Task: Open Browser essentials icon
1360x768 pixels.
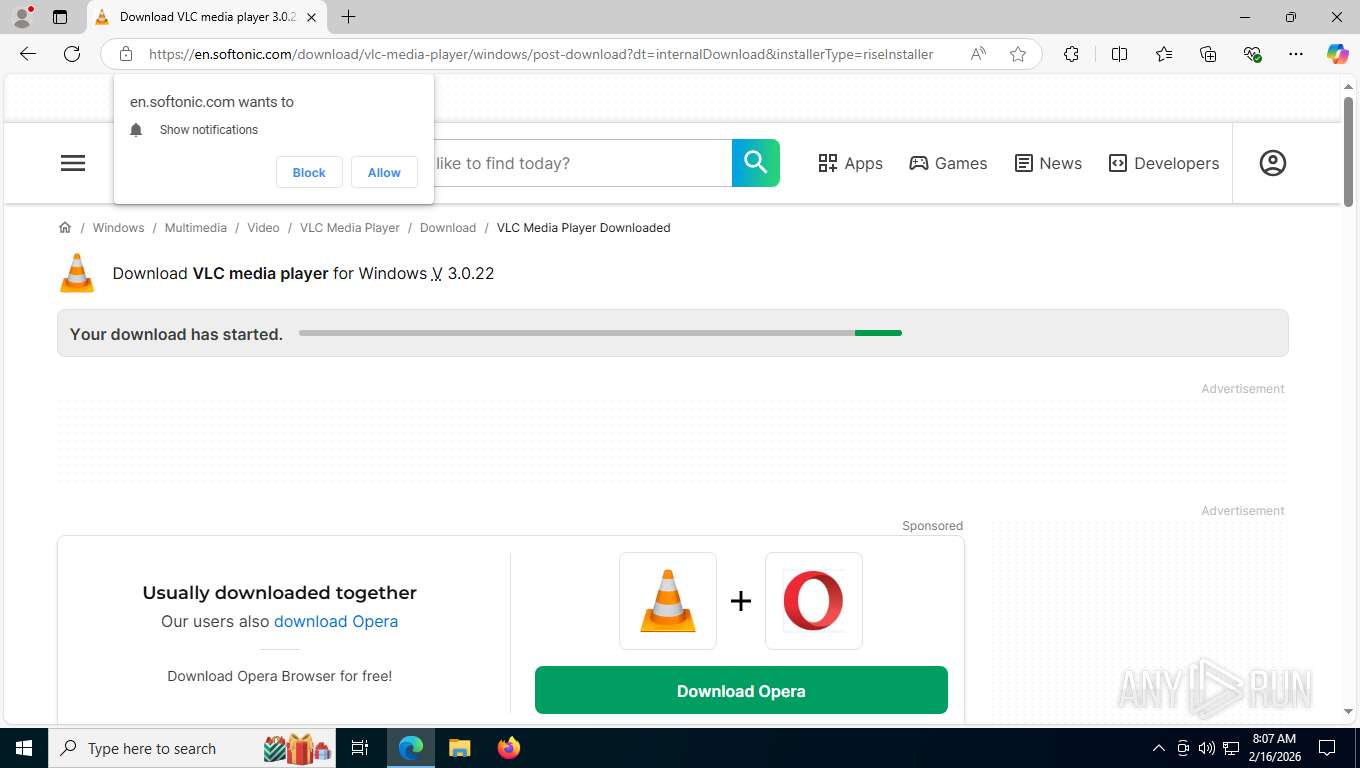Action: tap(1252, 54)
